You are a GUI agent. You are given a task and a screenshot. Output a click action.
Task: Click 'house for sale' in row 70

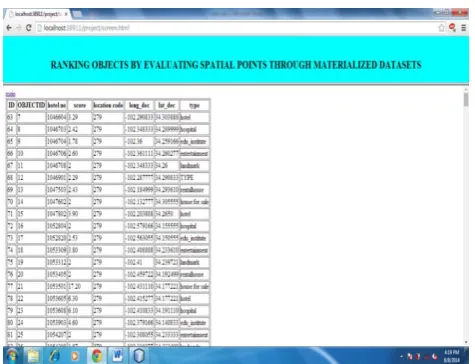[194, 202]
